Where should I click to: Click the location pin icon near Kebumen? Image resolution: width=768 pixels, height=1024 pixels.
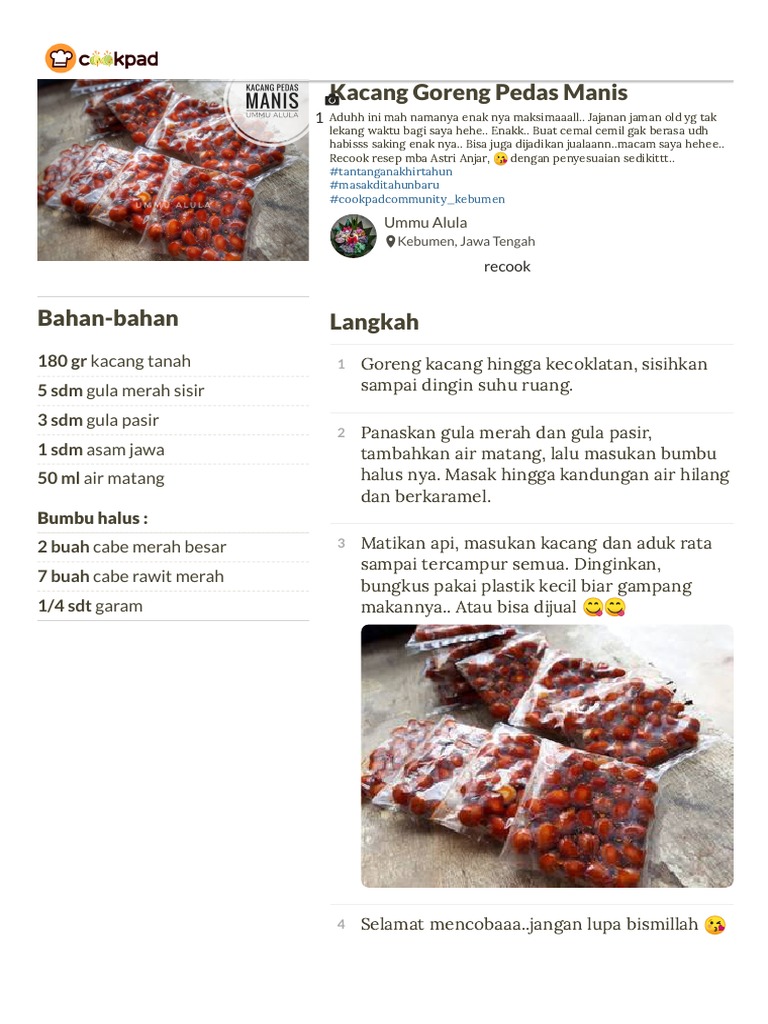tap(391, 241)
